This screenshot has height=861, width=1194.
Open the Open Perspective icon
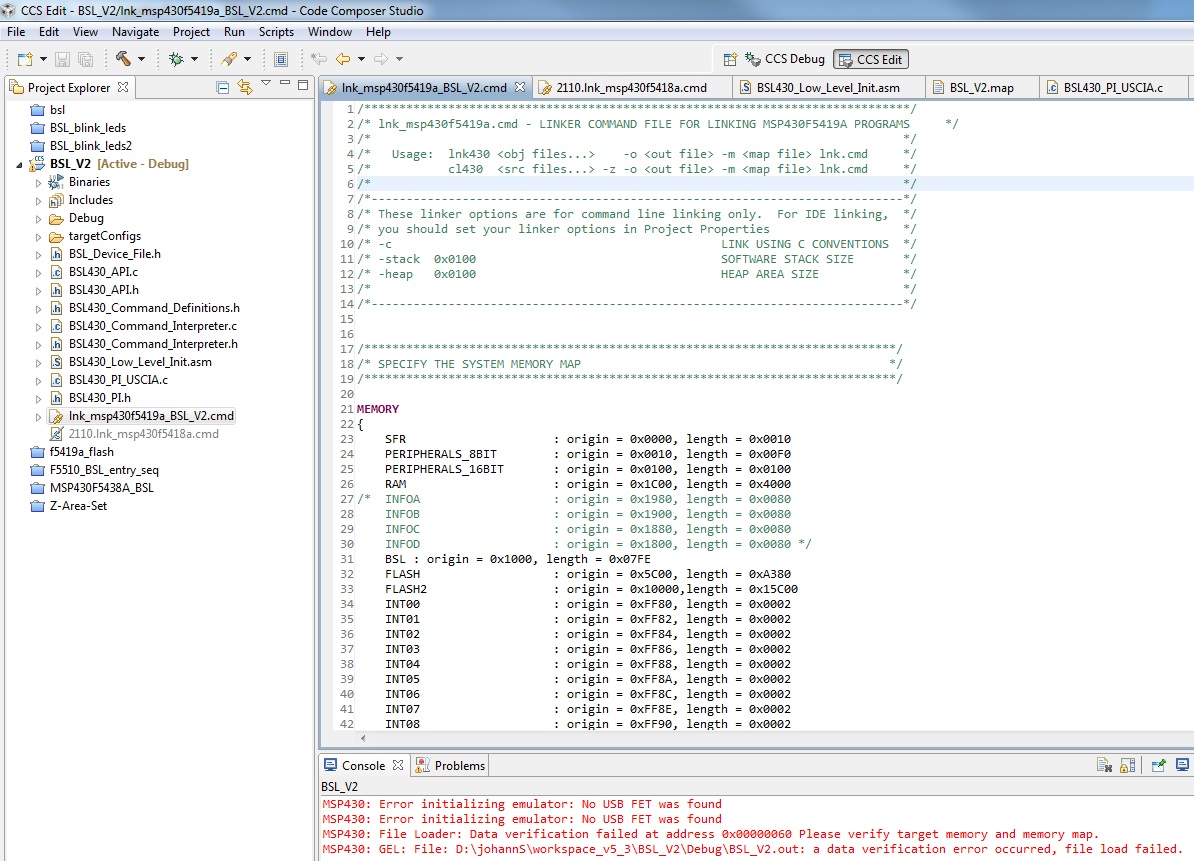[x=729, y=59]
